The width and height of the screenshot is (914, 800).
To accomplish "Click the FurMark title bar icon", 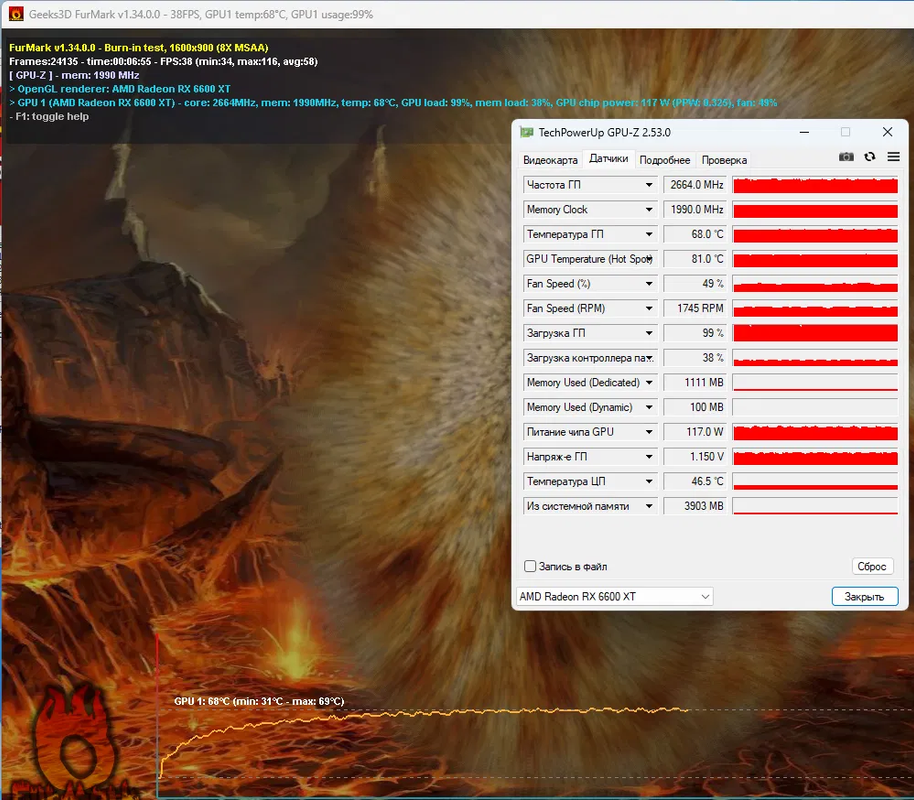I will (x=16, y=14).
